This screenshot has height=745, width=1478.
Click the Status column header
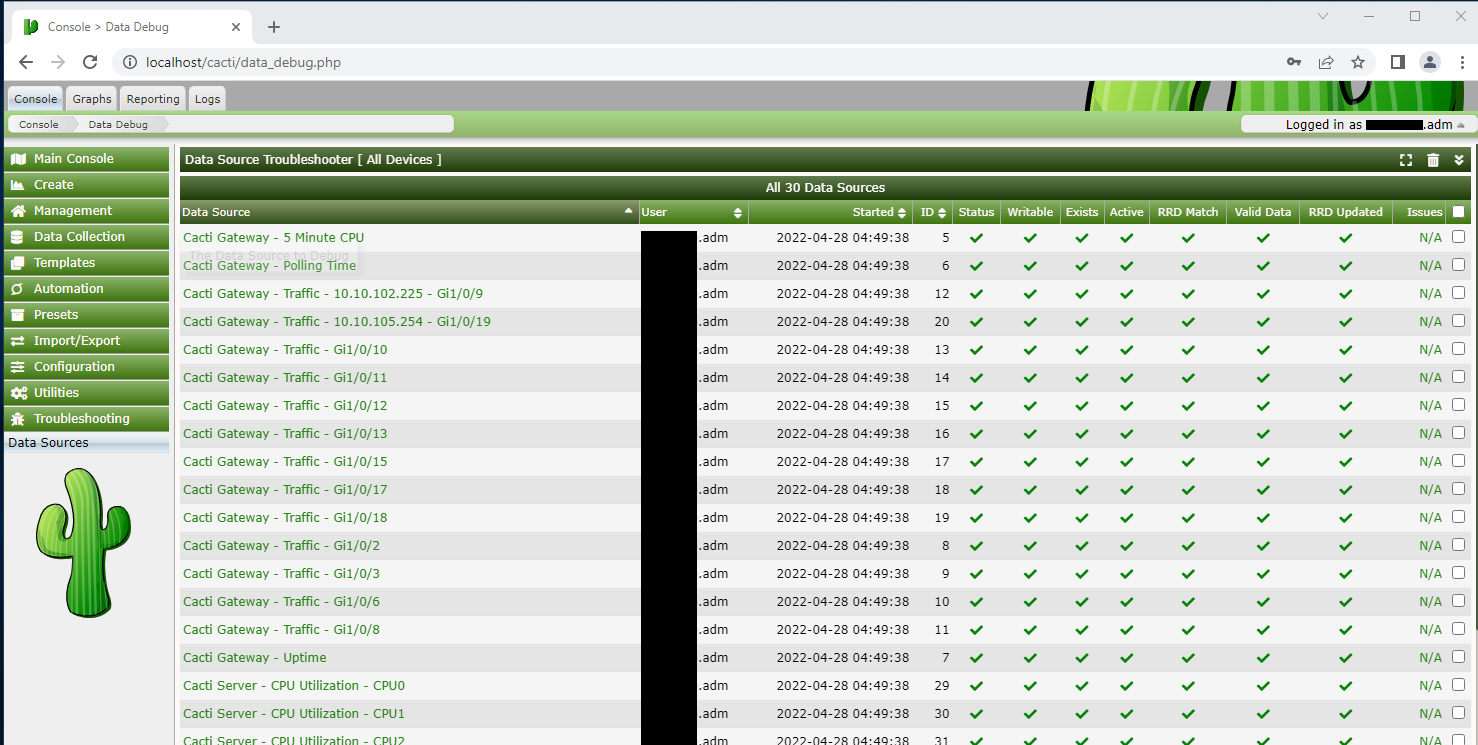tap(976, 212)
